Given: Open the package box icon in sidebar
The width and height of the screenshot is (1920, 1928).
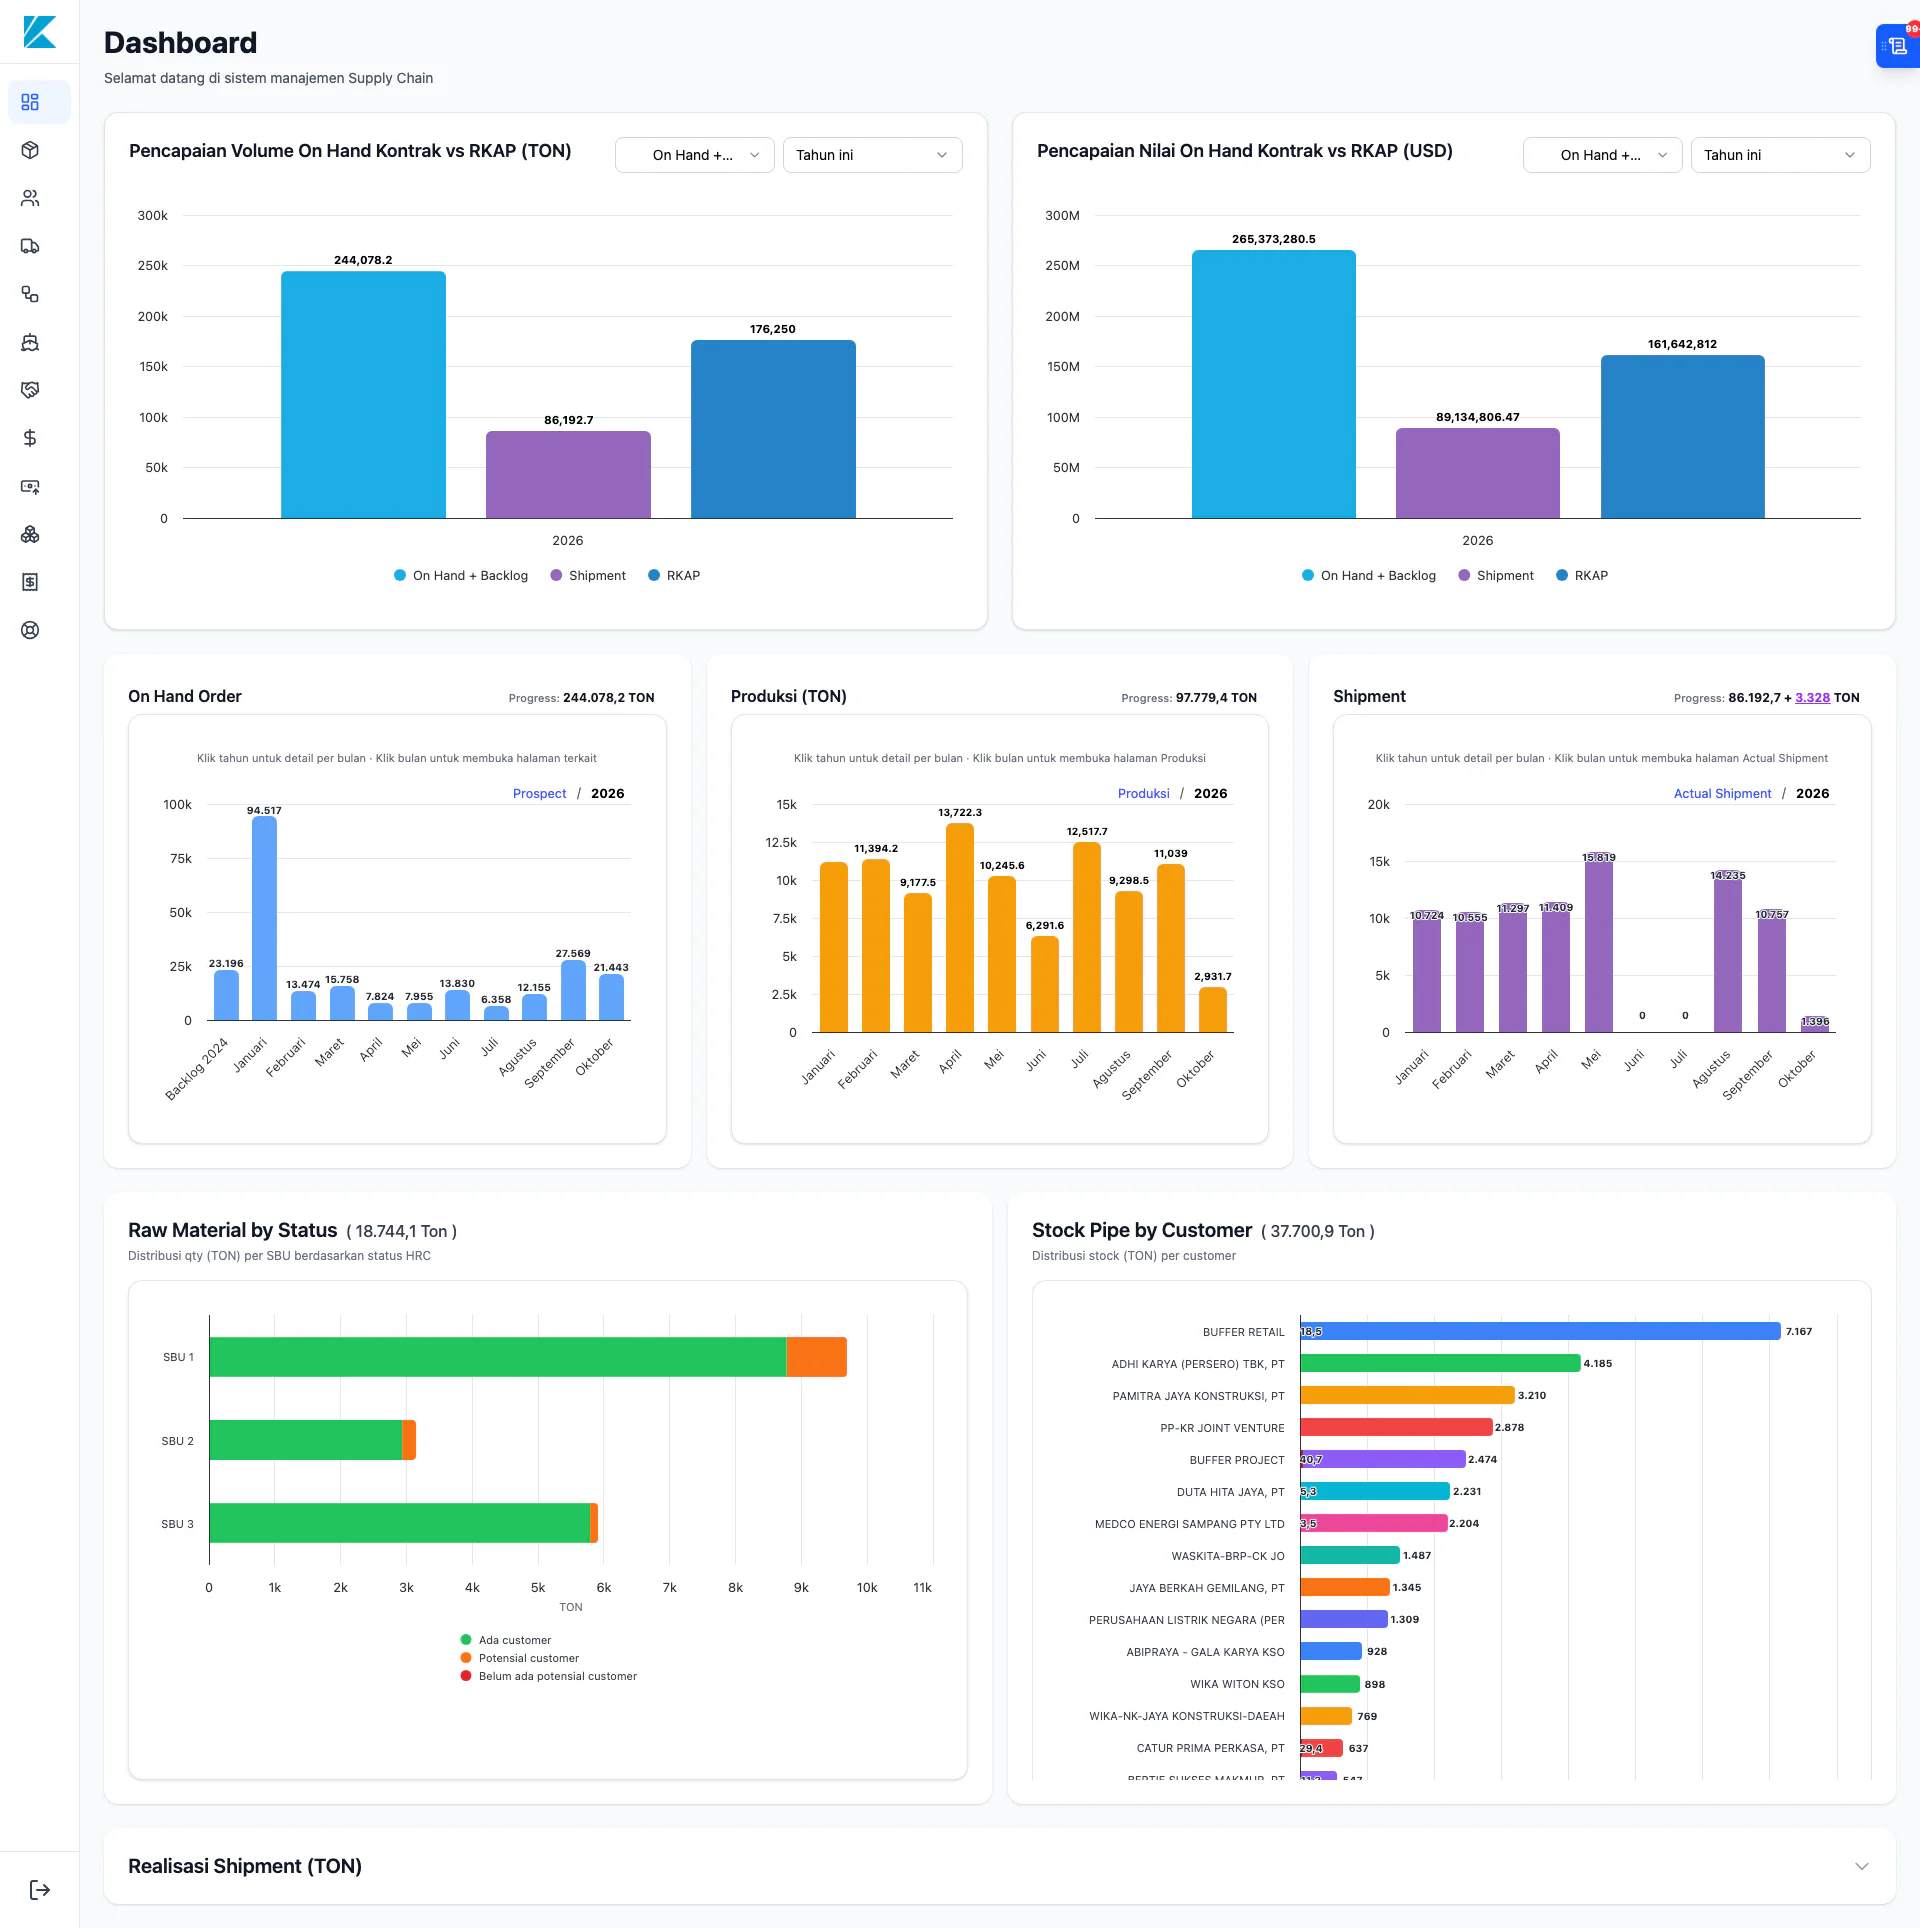Looking at the screenshot, I should (x=30, y=150).
